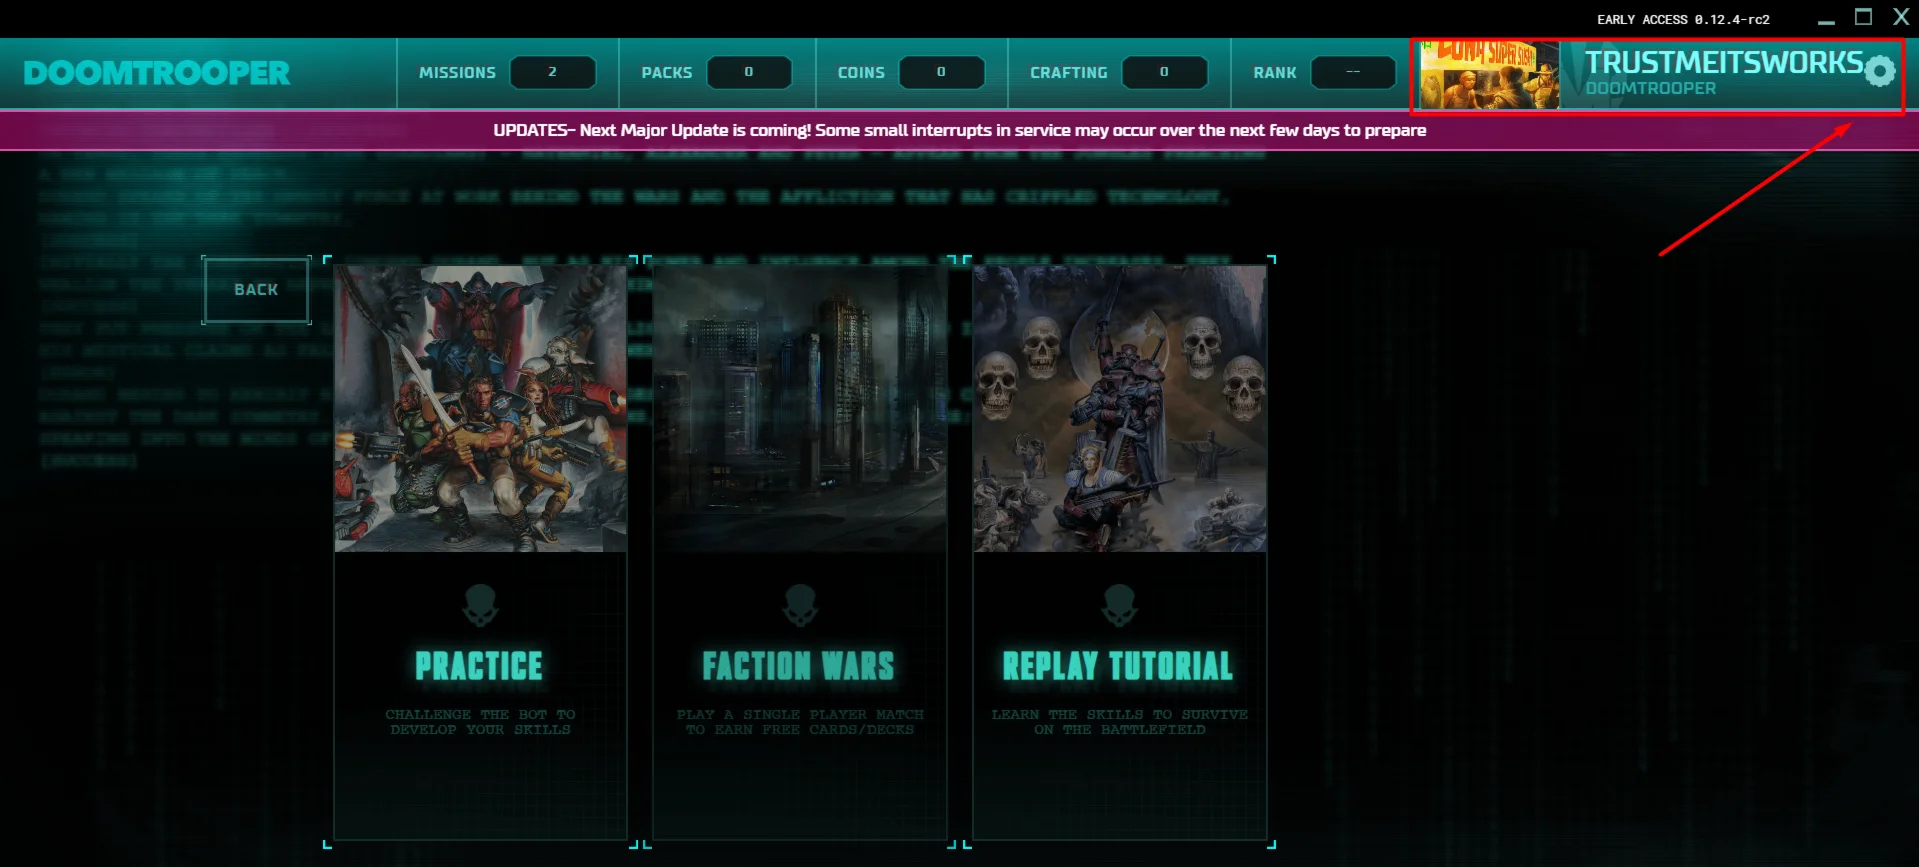Screen dimensions: 1919x867
Task: Click the player avatar thumbnail
Action: coord(1490,75)
